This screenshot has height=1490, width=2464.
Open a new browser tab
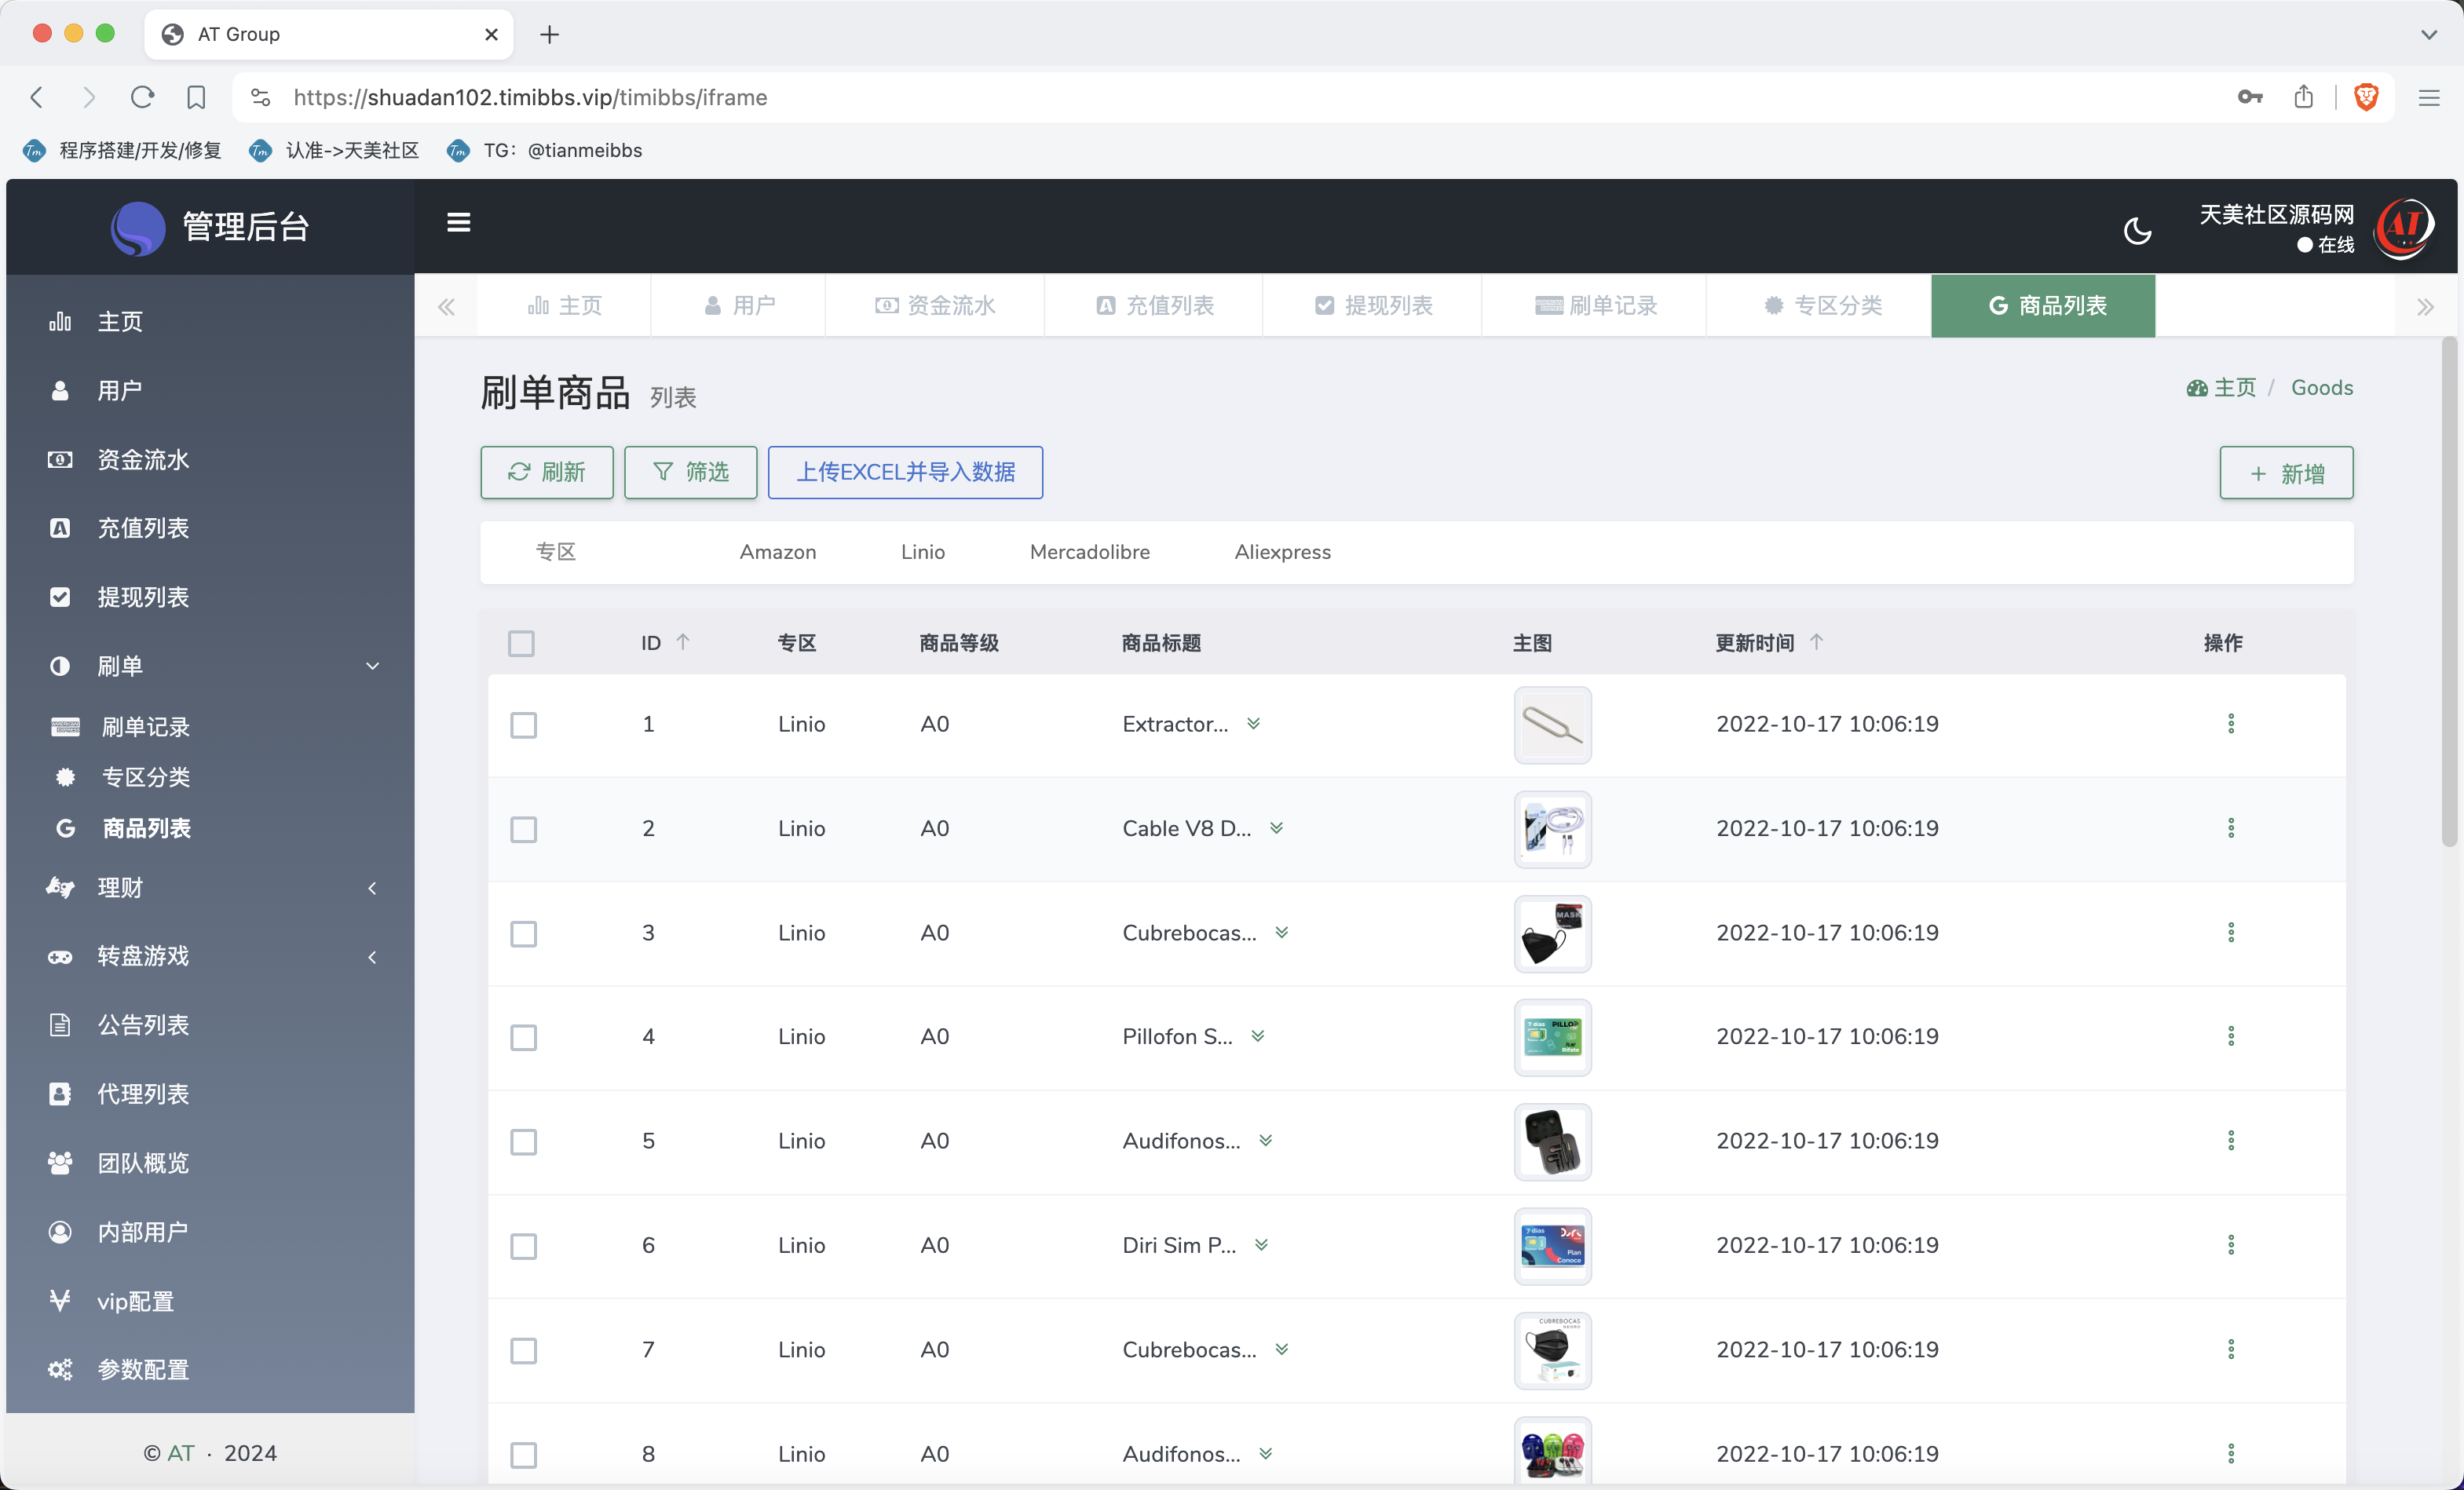pyautogui.click(x=549, y=35)
